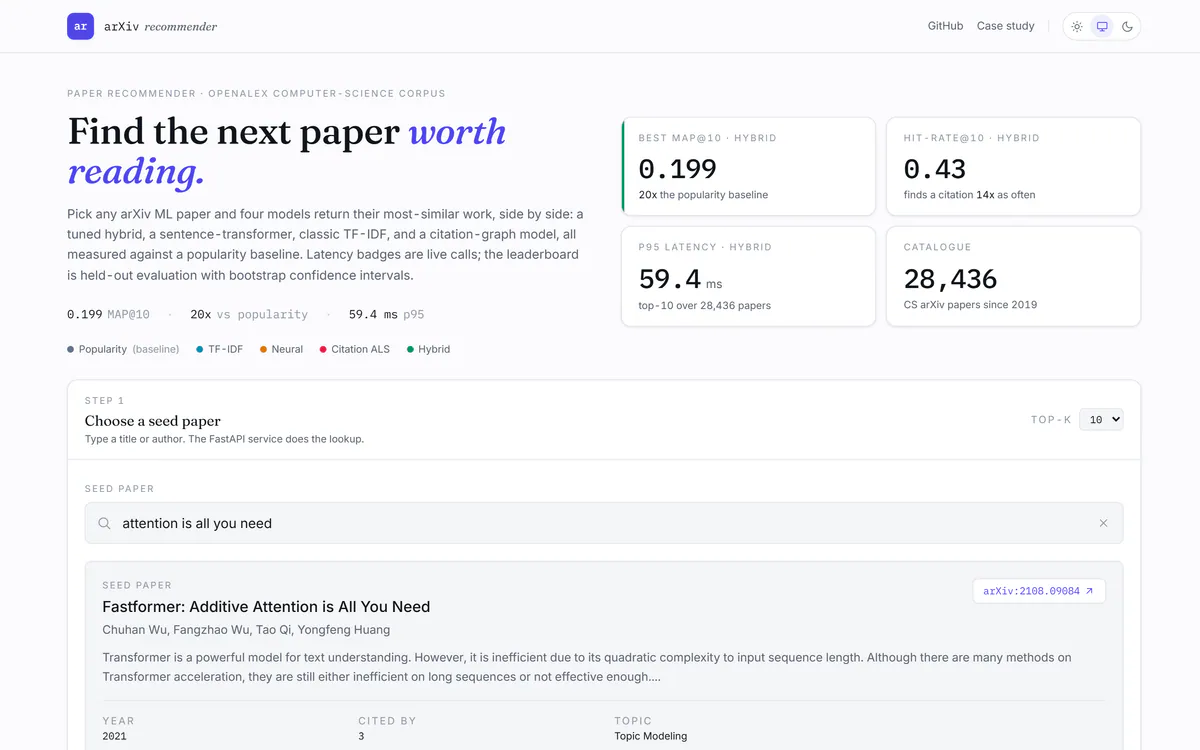This screenshot has width=1200, height=750.
Task: Open arXiv:2108.09084 external link
Action: pos(1039,591)
